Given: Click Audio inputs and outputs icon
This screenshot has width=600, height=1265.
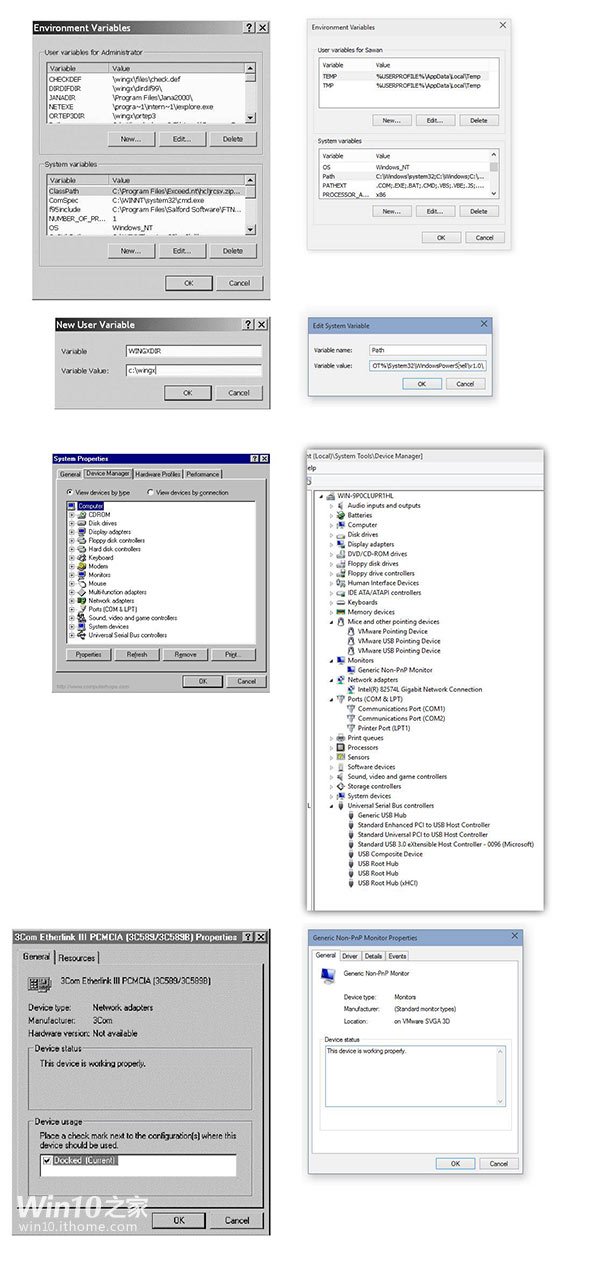Looking at the screenshot, I should [x=341, y=505].
